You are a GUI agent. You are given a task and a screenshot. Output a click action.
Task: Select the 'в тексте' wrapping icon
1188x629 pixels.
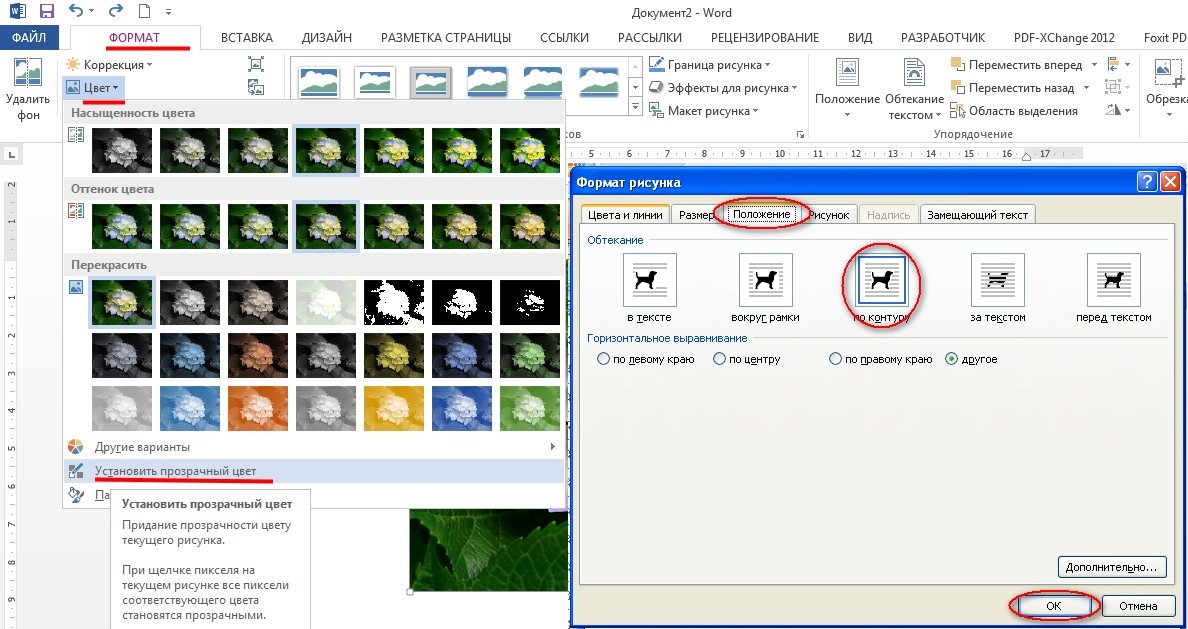[x=649, y=280]
